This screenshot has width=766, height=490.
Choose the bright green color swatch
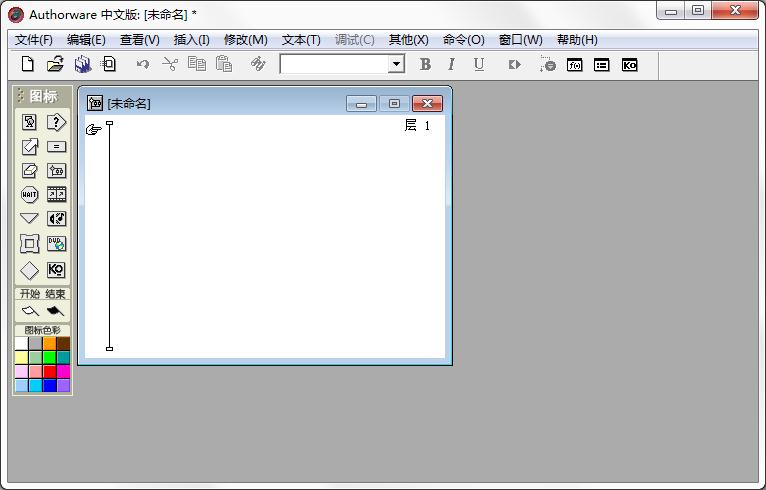click(49, 358)
